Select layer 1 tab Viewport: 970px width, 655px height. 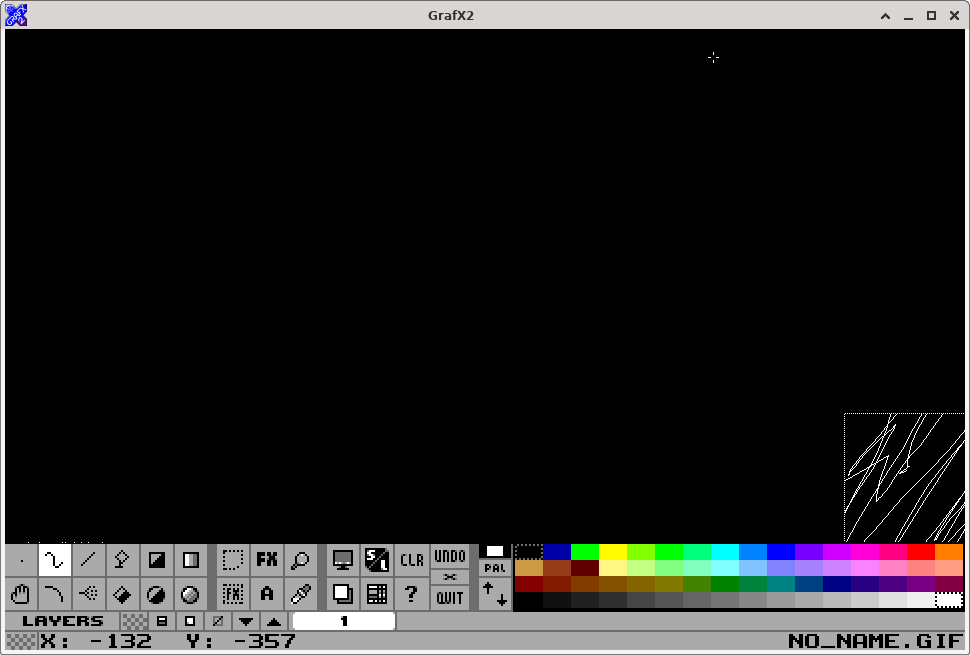(344, 621)
